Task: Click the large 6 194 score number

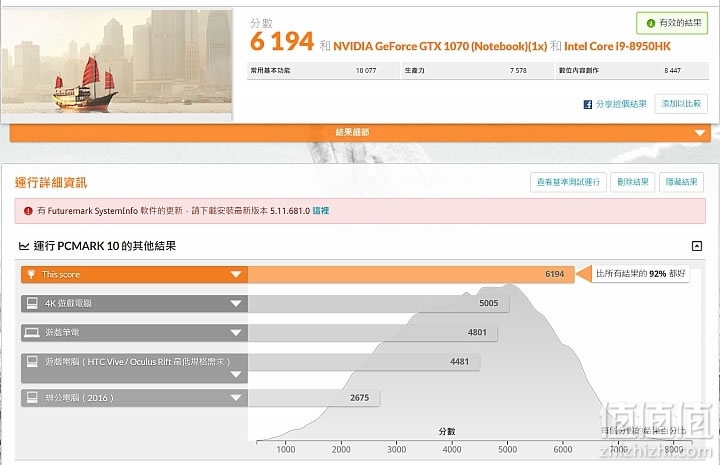Action: coord(282,41)
